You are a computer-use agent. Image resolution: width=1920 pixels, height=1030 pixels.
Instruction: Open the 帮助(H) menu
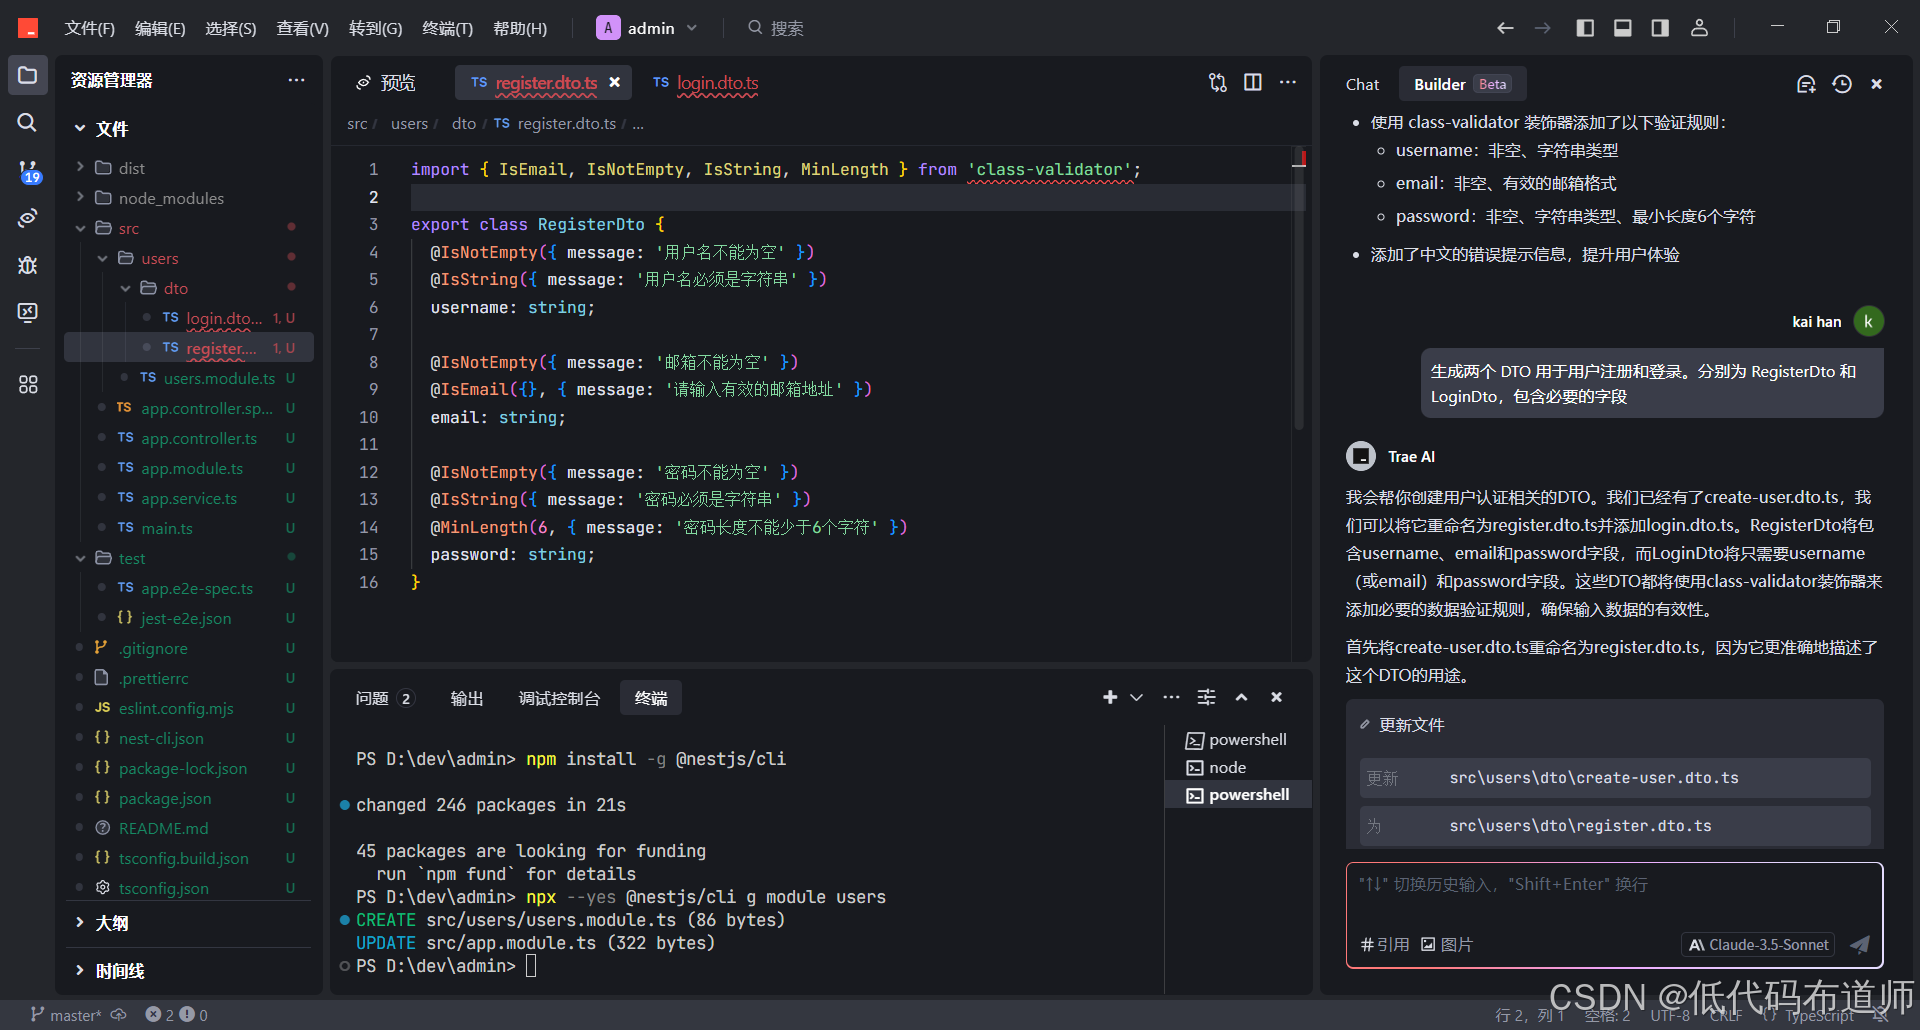(x=520, y=28)
